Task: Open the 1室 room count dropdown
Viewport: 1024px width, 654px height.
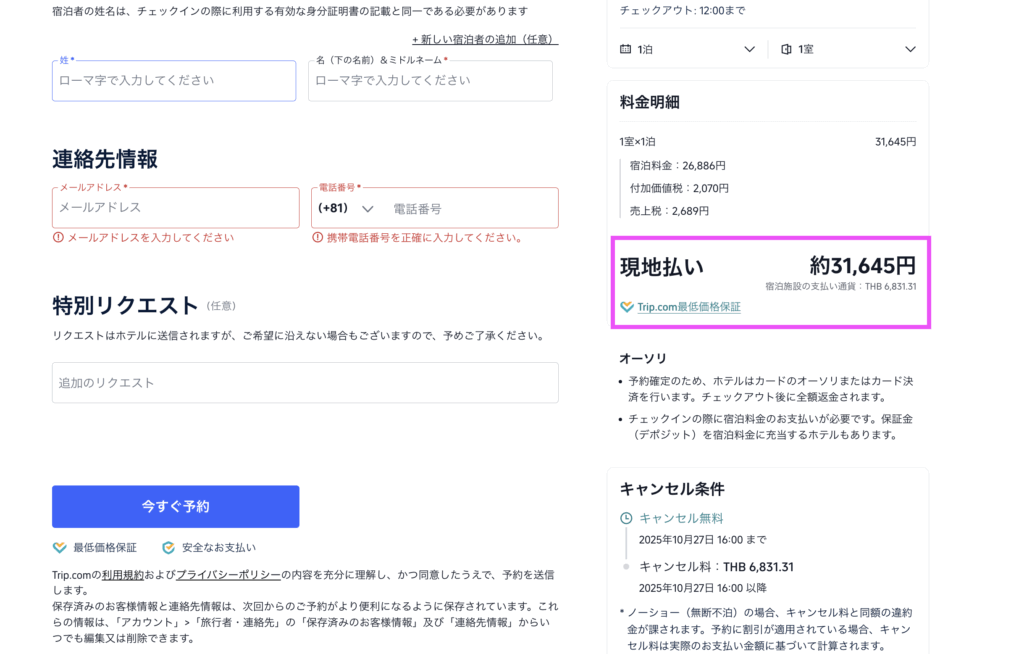Action: click(x=909, y=49)
